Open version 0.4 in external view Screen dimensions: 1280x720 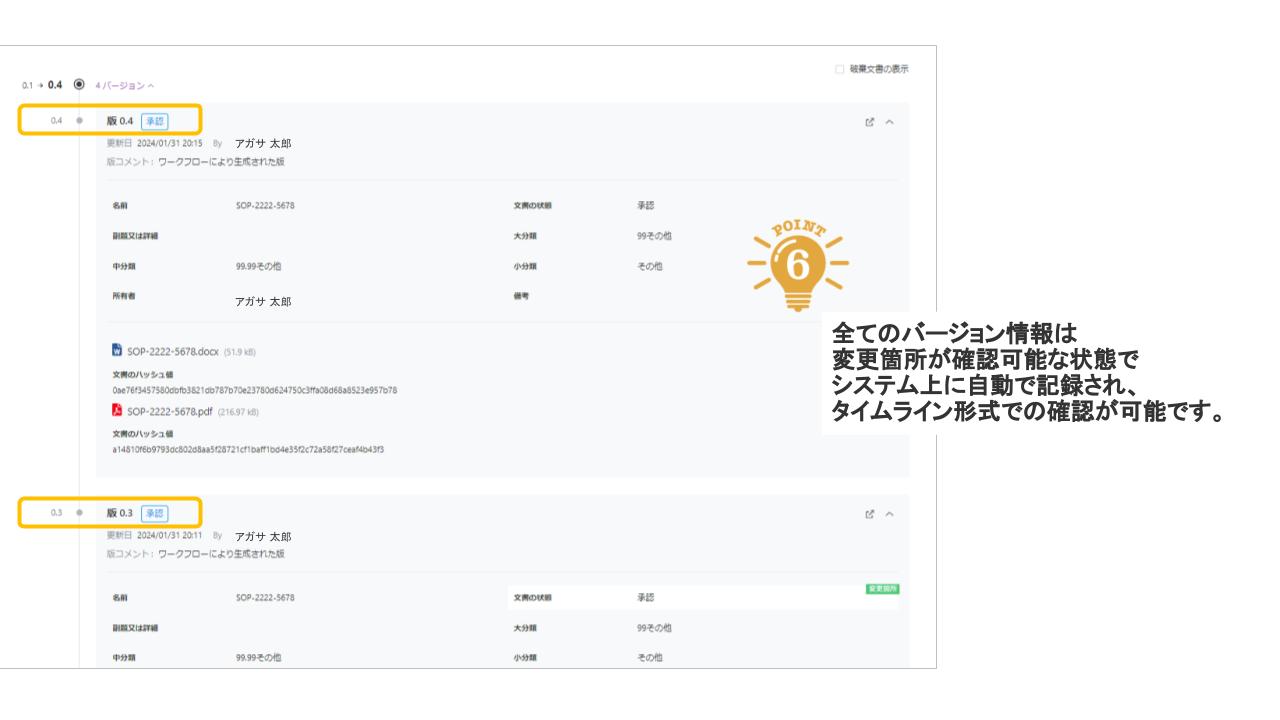point(869,122)
